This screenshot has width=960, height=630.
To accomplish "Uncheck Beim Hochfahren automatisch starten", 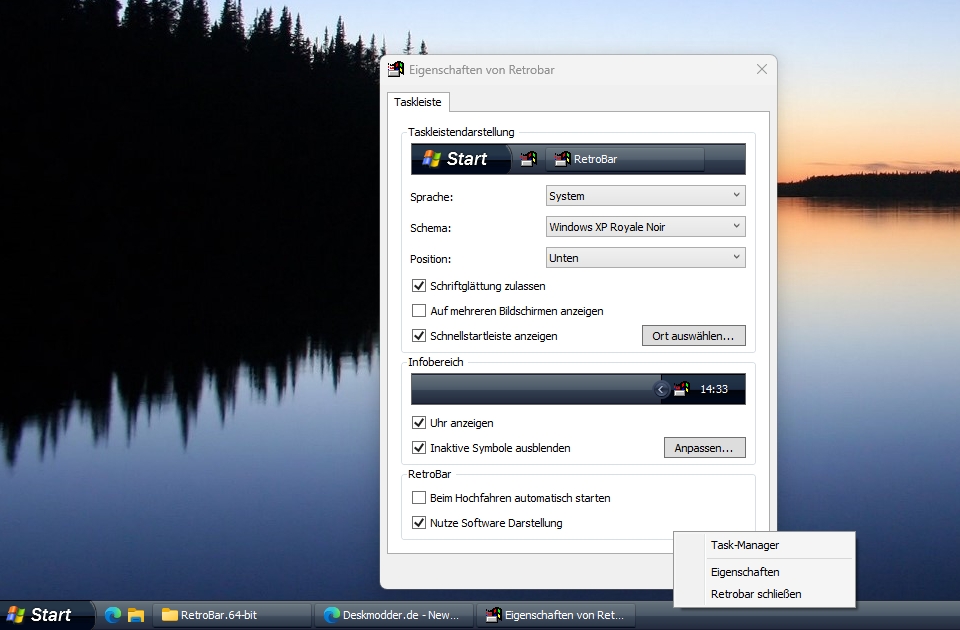I will click(419, 497).
